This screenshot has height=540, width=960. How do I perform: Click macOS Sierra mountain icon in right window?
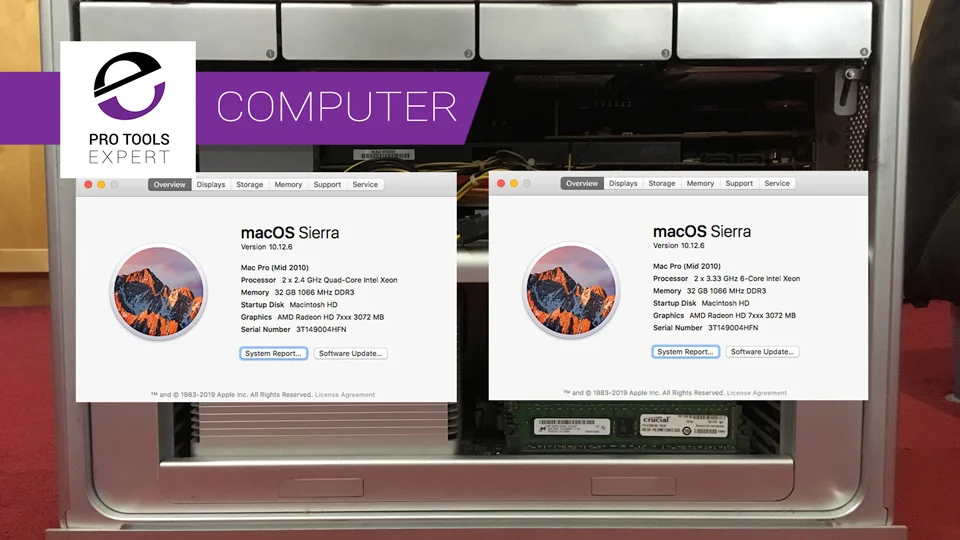coord(571,290)
